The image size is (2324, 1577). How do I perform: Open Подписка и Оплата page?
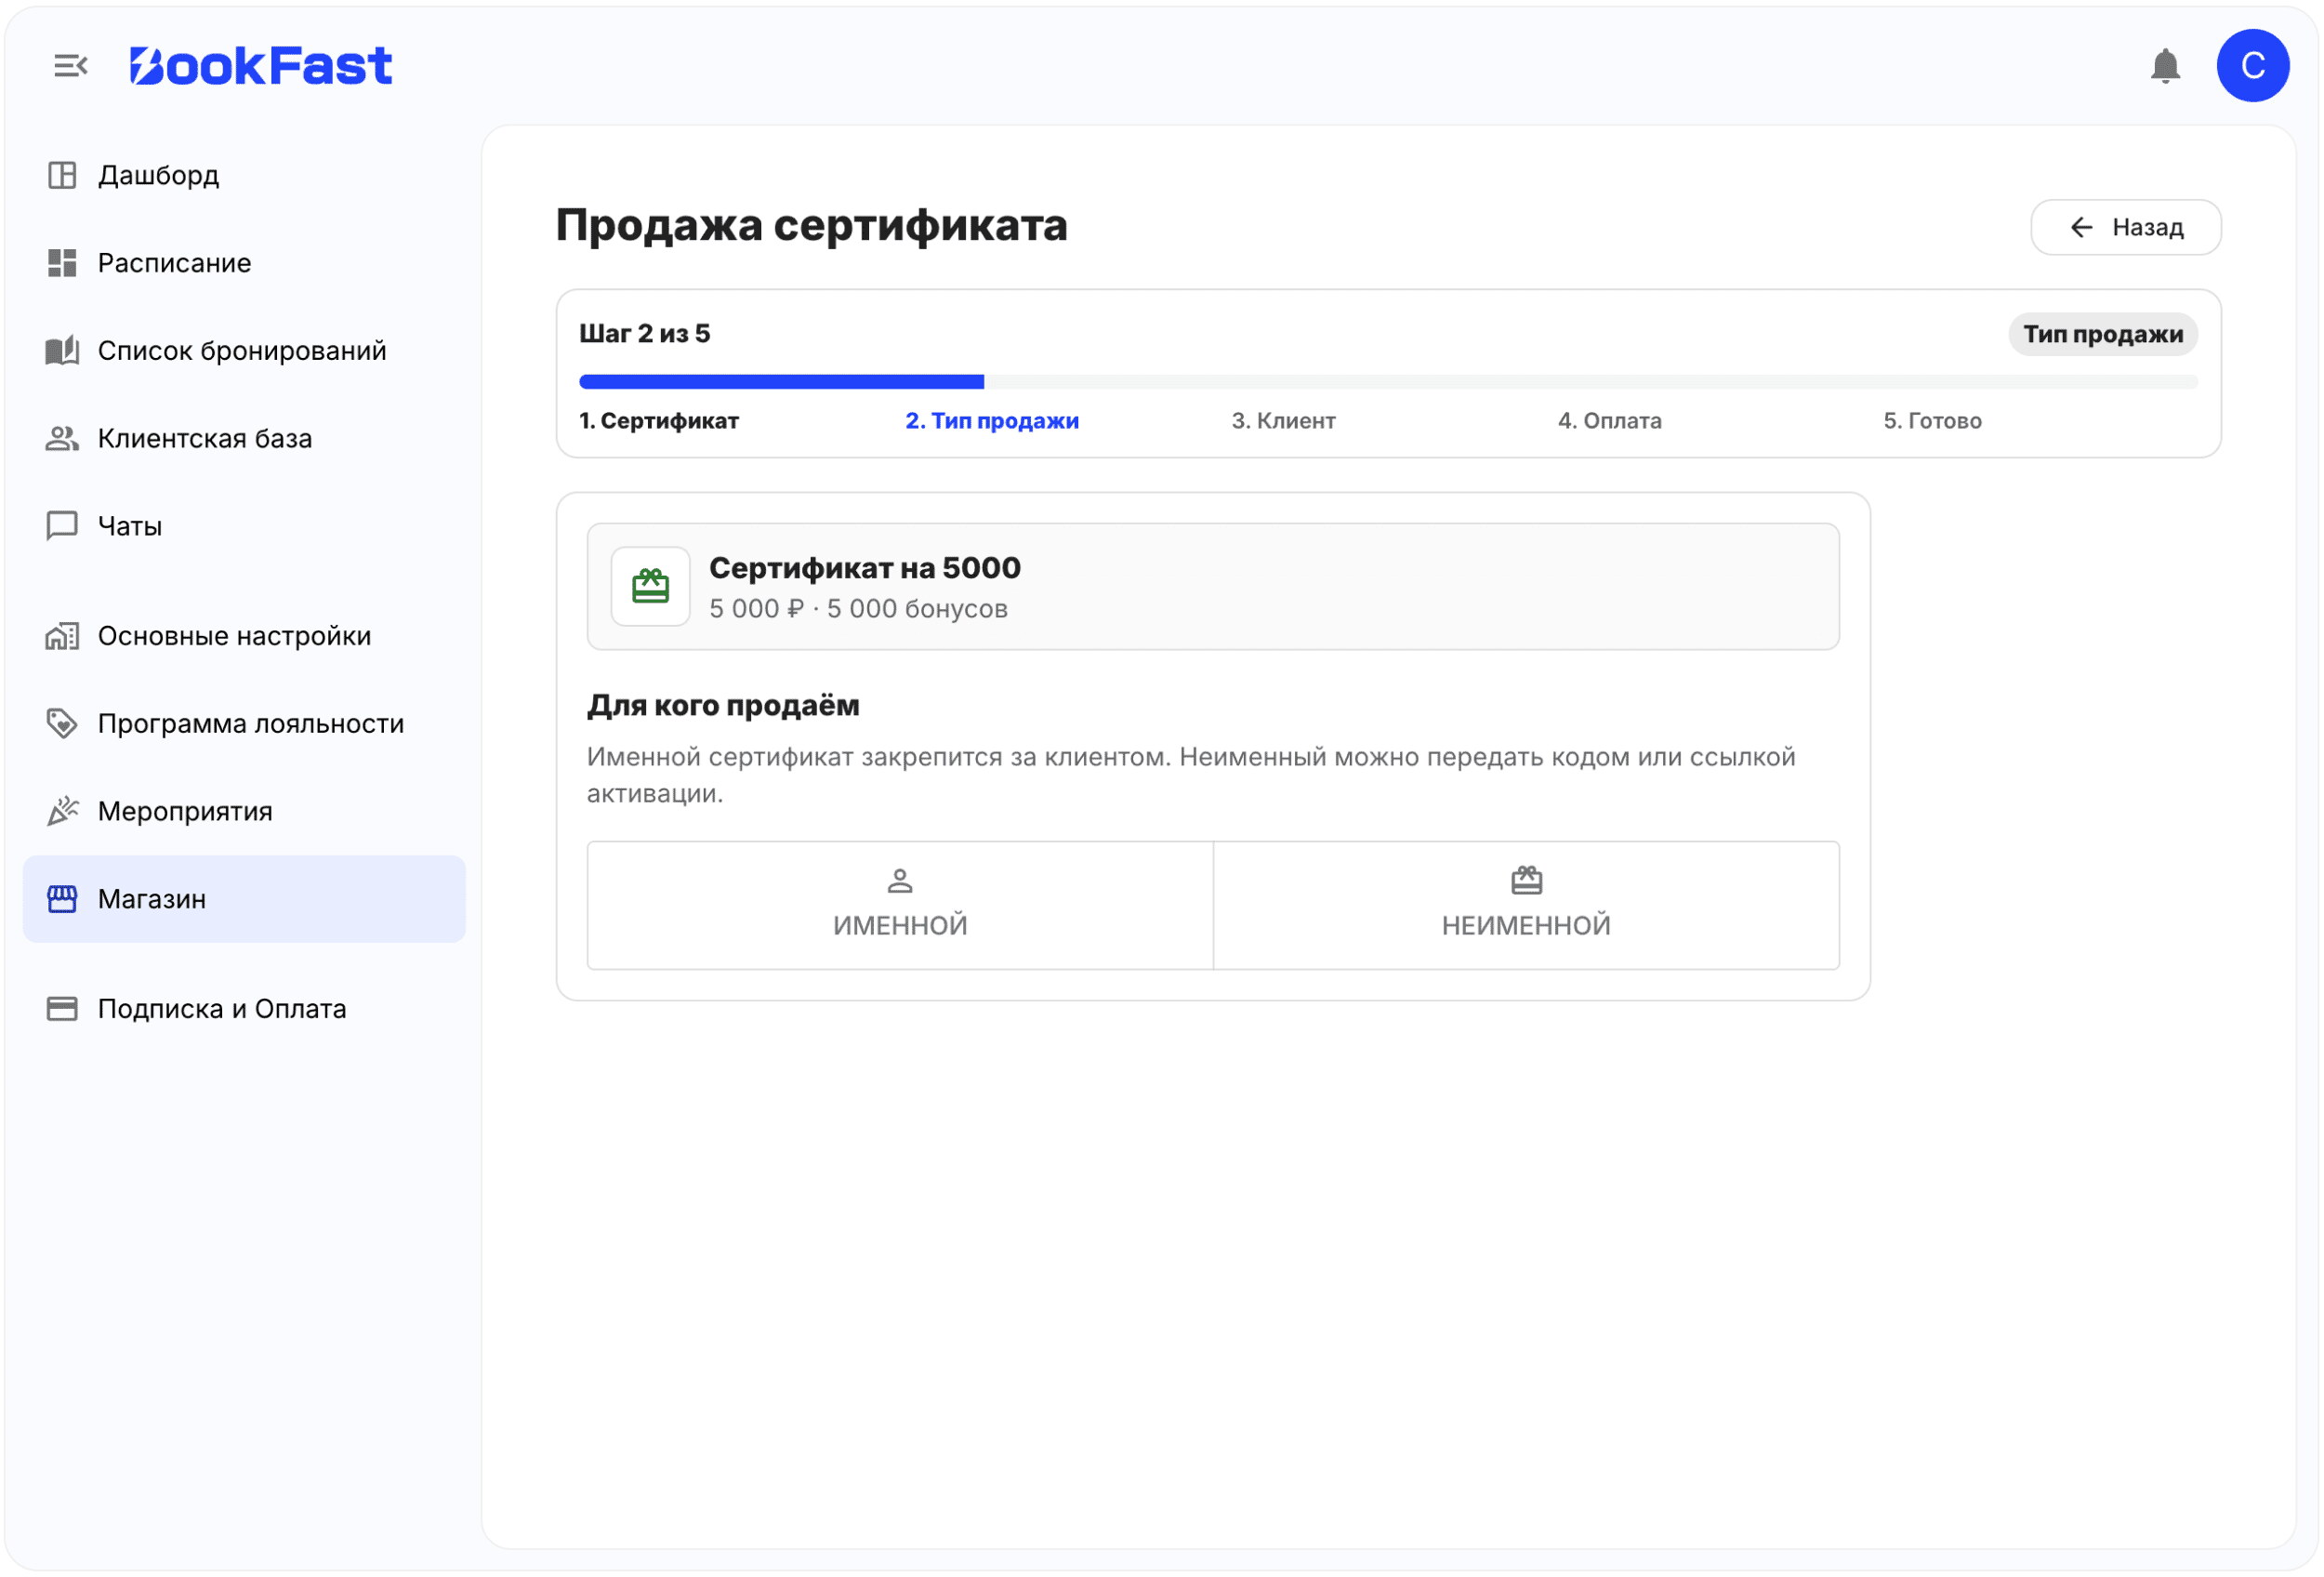coord(244,1009)
